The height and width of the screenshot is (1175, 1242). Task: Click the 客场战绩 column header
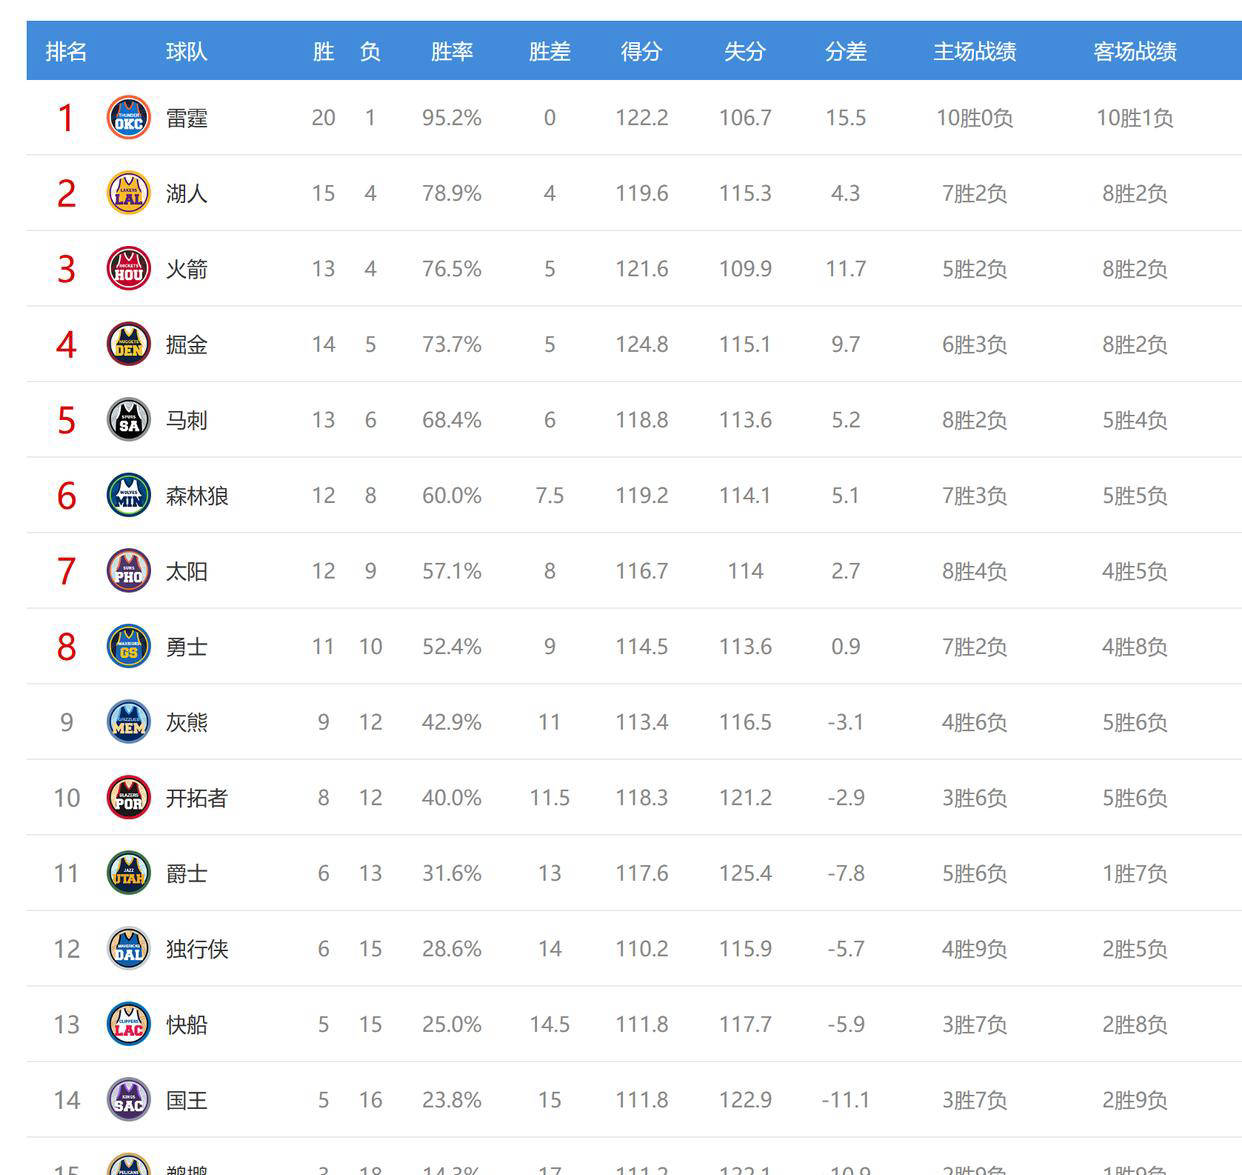click(1134, 52)
